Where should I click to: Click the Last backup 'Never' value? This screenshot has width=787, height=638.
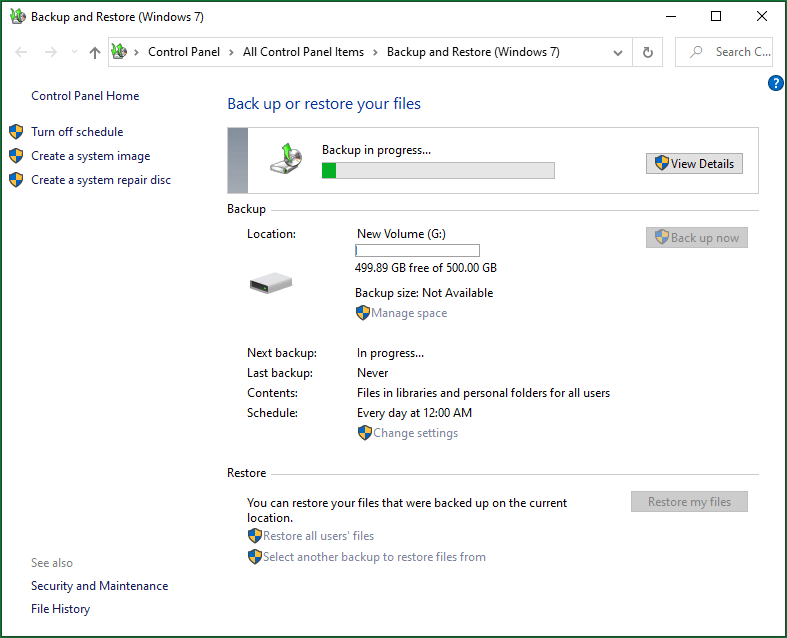[372, 373]
